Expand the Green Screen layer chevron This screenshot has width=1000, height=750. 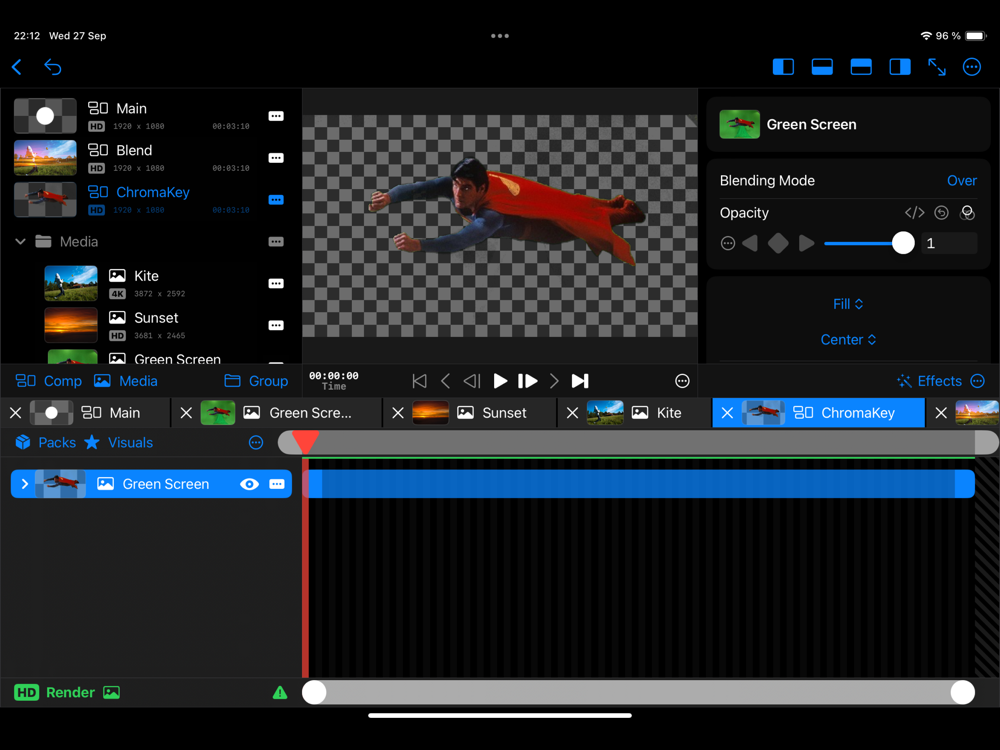tap(25, 484)
